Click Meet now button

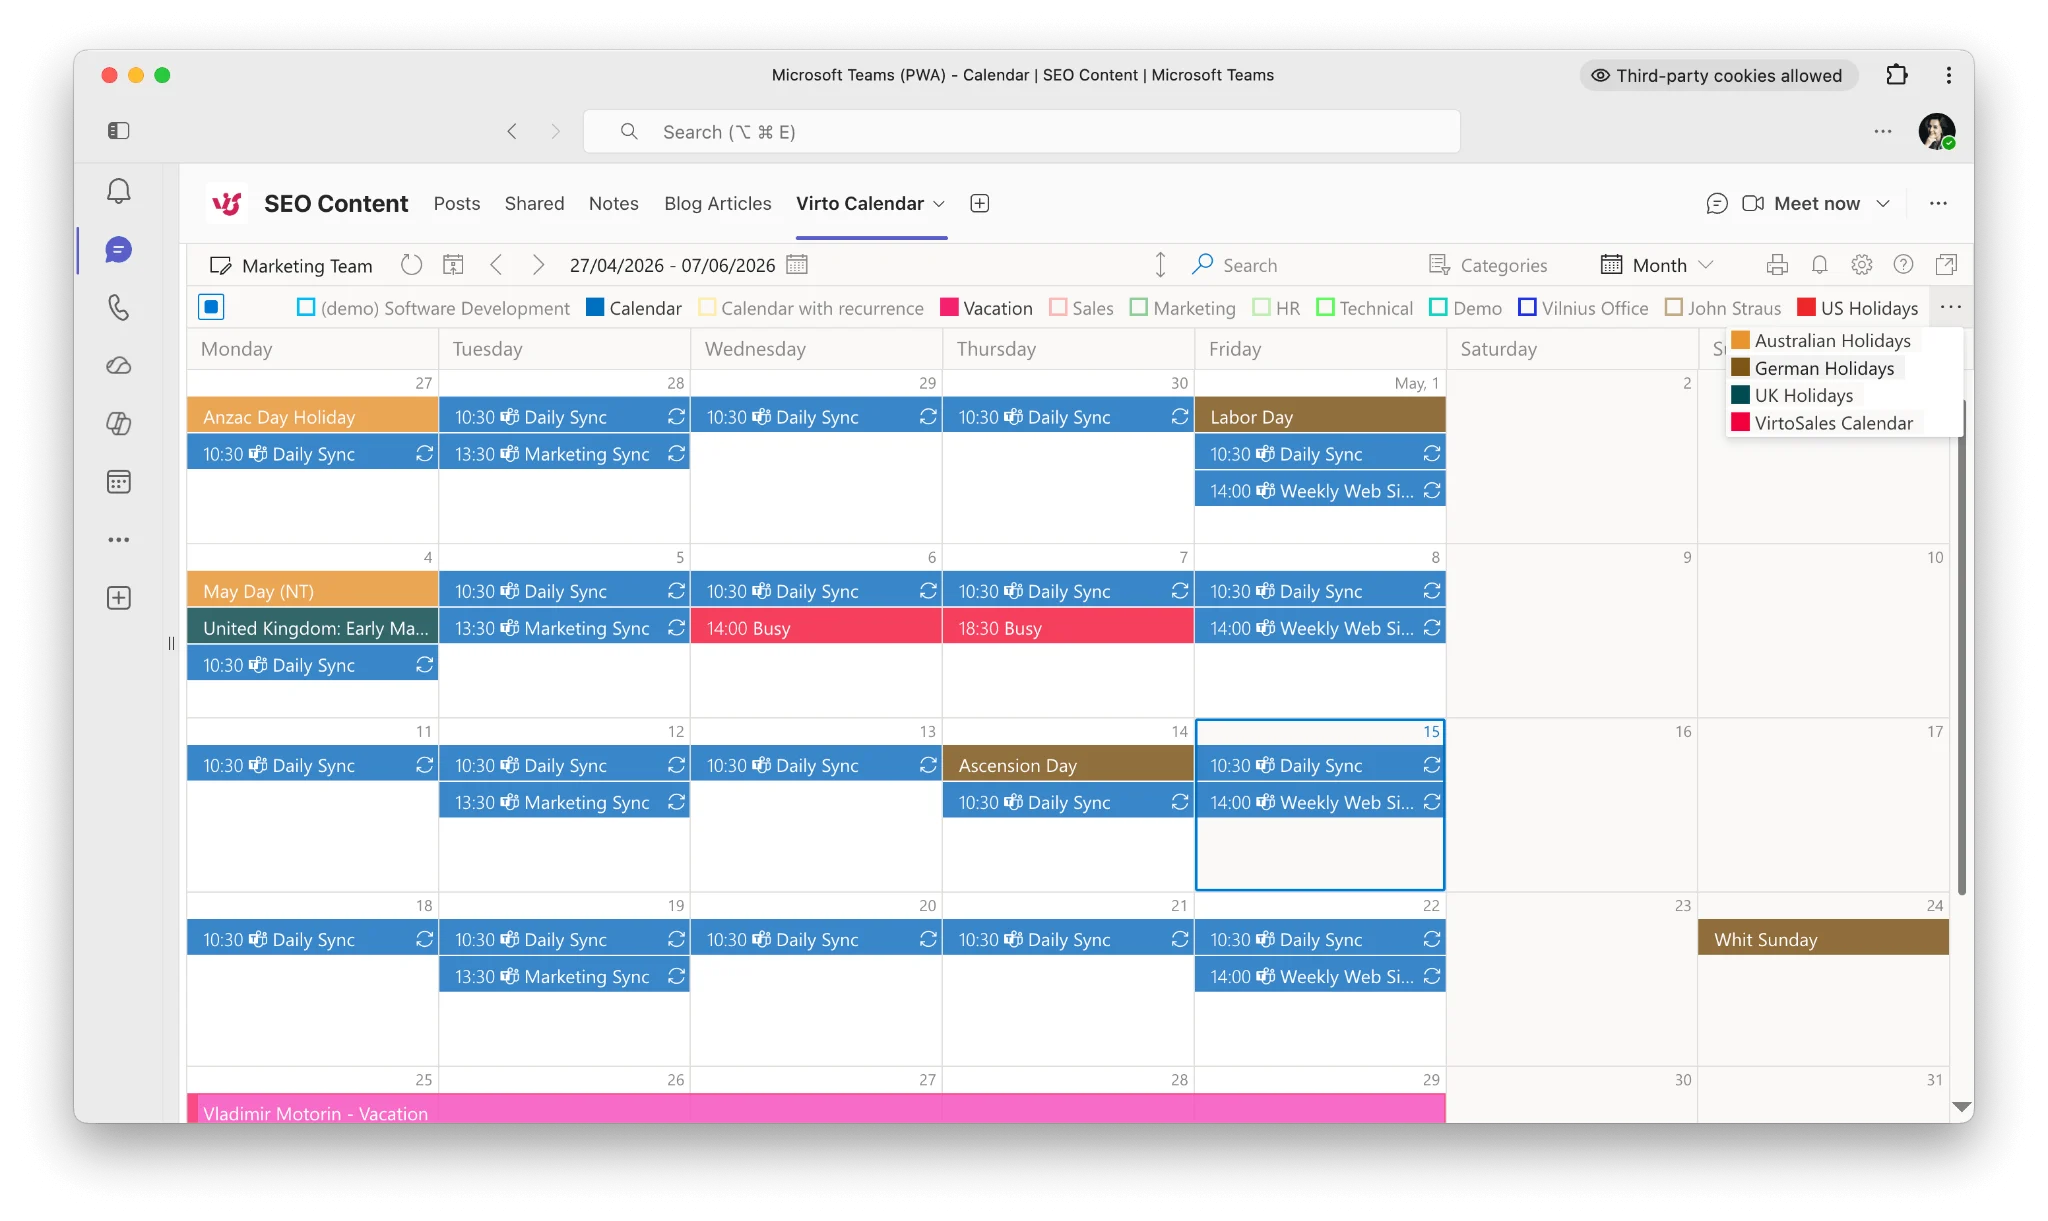pos(1801,204)
